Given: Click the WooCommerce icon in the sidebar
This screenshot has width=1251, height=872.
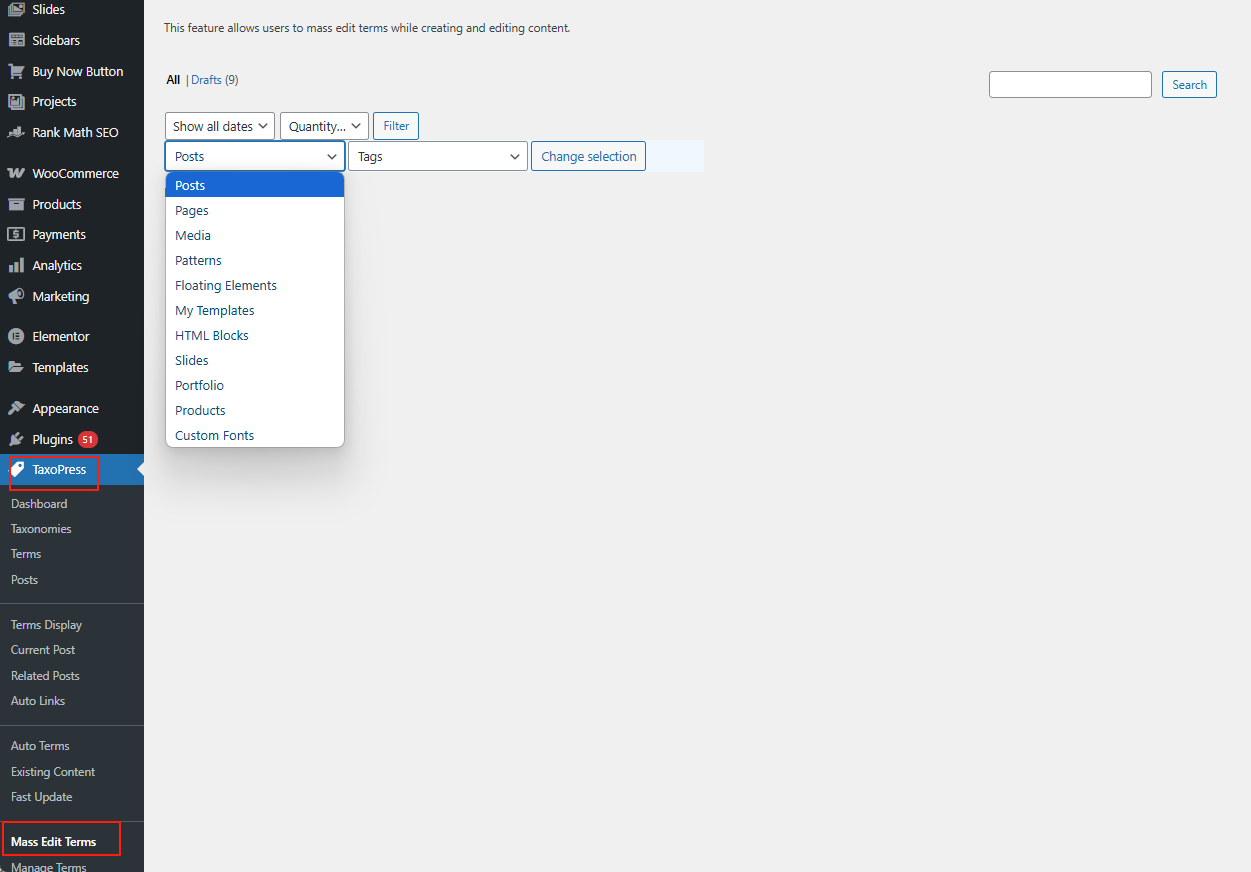Looking at the screenshot, I should (16, 173).
